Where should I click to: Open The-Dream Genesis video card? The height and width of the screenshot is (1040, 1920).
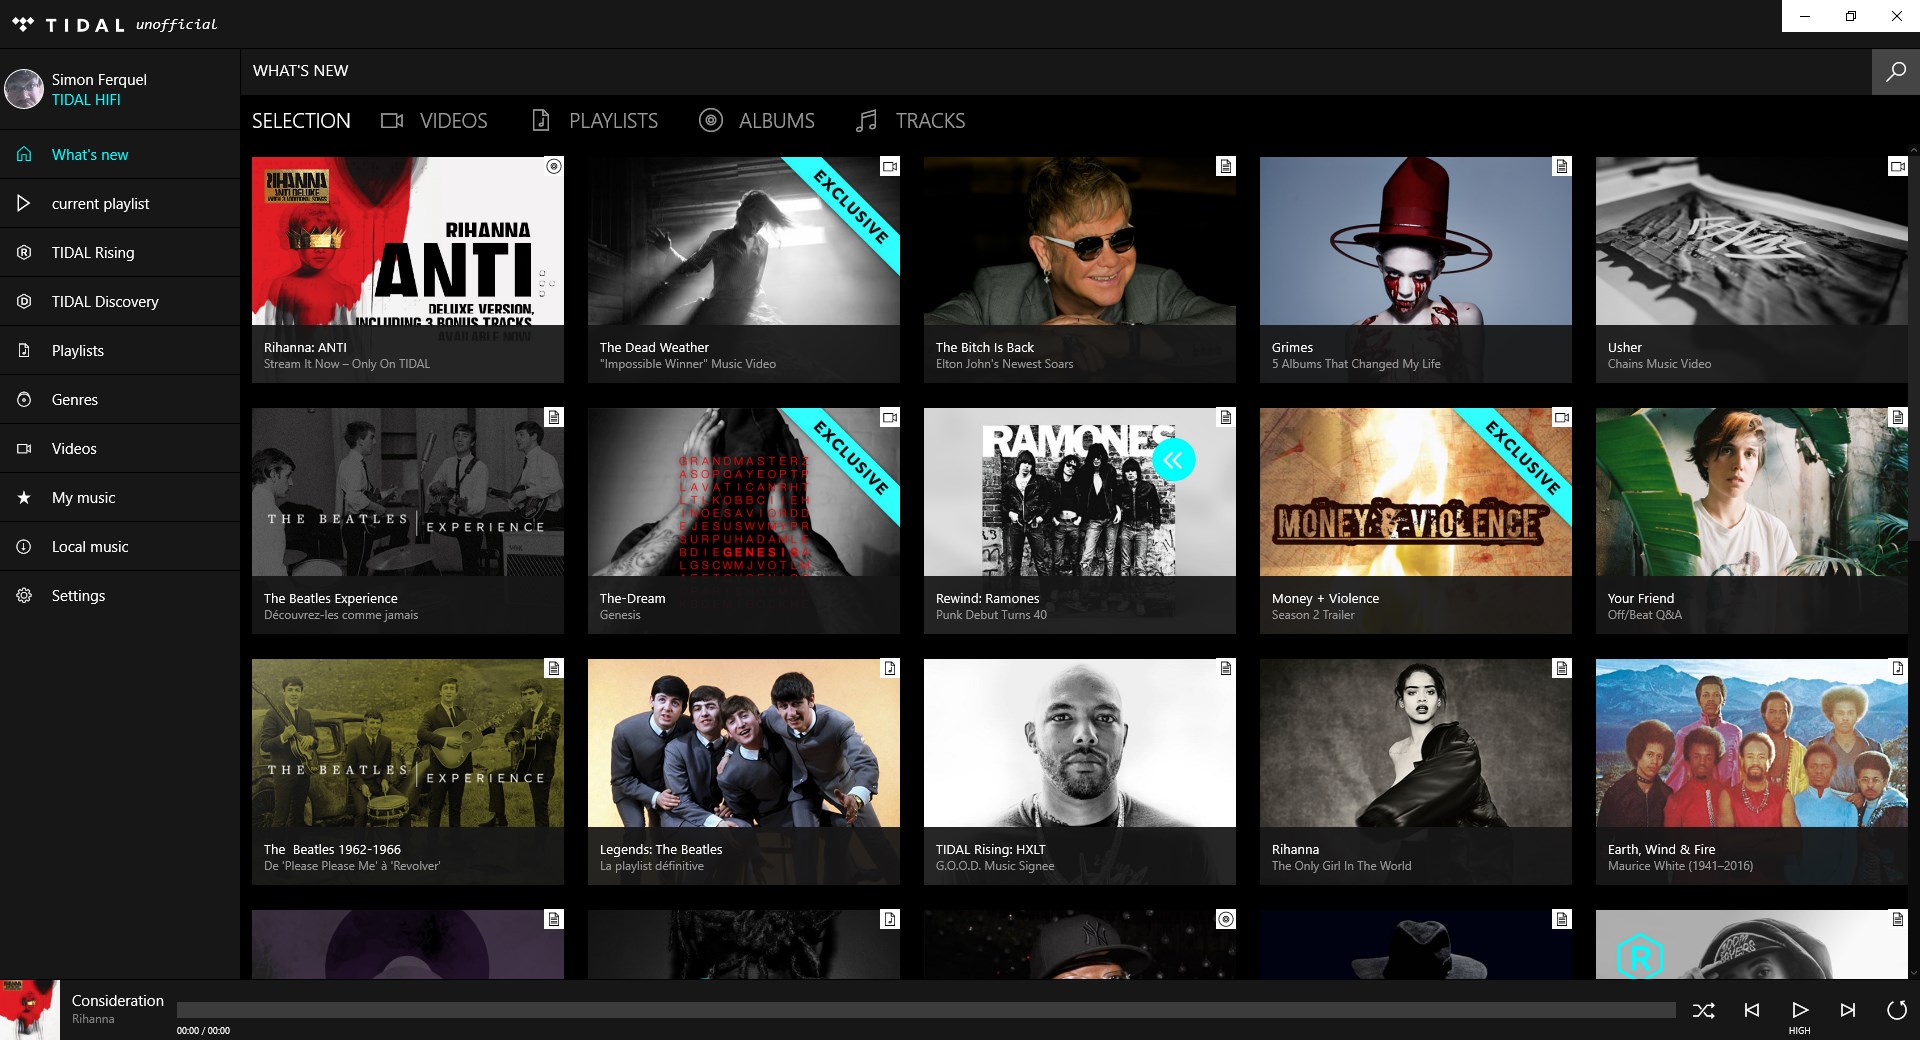744,521
